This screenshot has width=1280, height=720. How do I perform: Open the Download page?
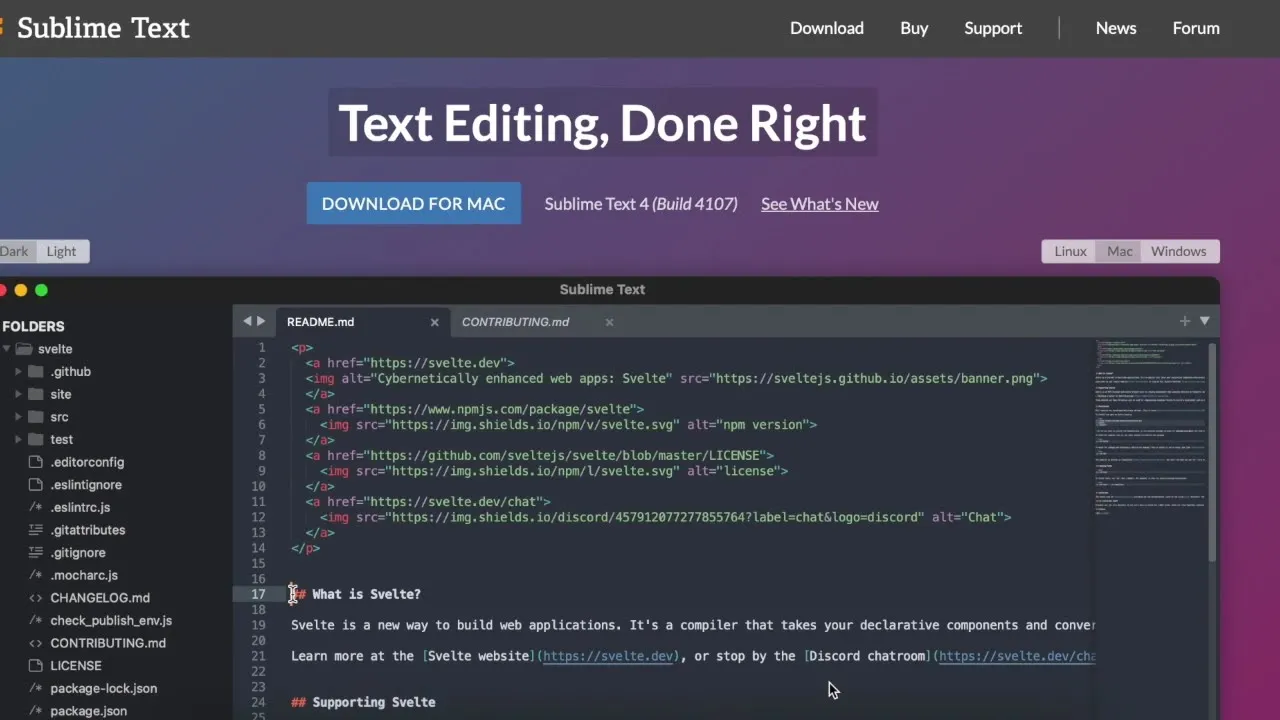point(826,28)
